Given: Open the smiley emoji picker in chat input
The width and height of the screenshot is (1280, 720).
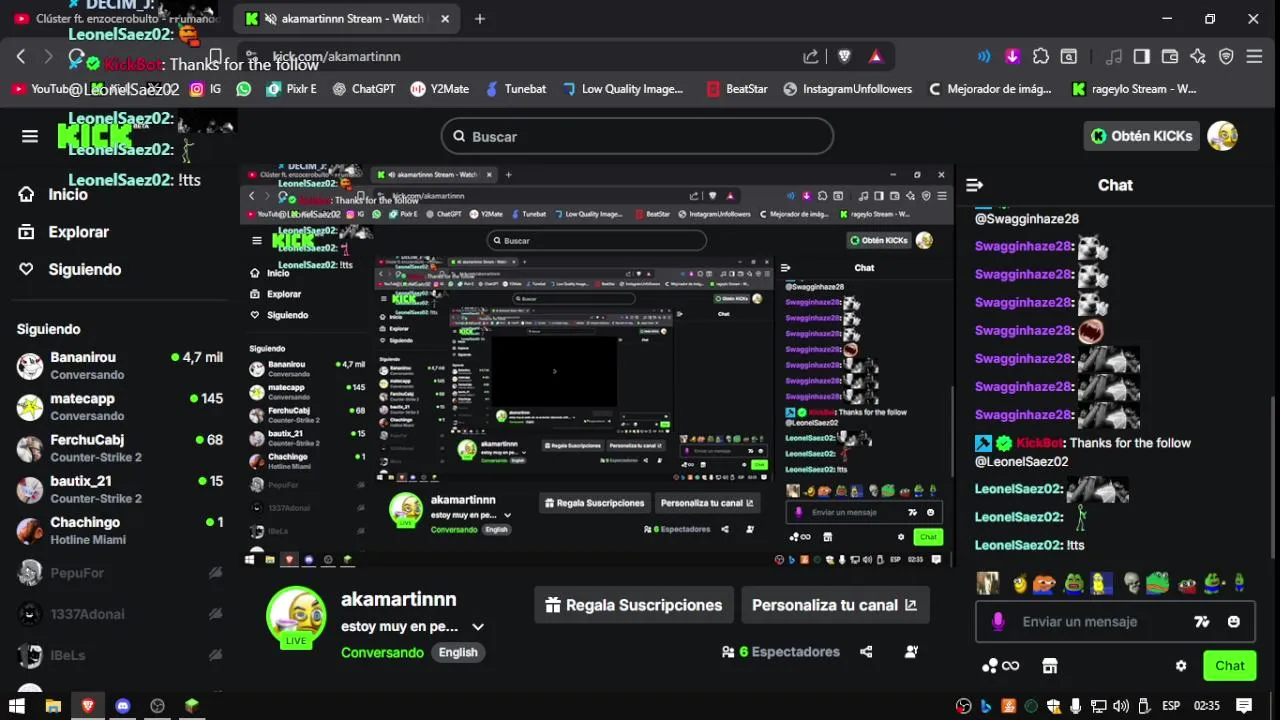Looking at the screenshot, I should [x=1234, y=621].
